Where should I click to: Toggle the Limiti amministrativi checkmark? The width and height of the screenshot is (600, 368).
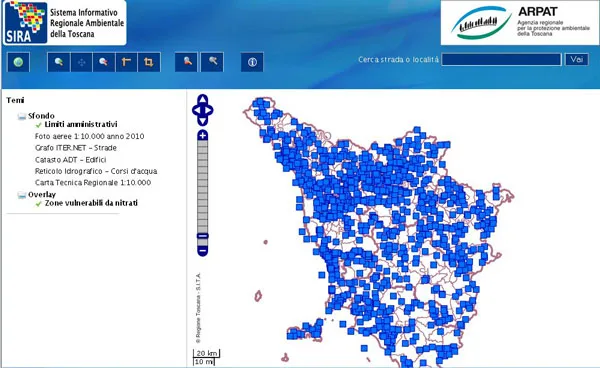(x=38, y=125)
